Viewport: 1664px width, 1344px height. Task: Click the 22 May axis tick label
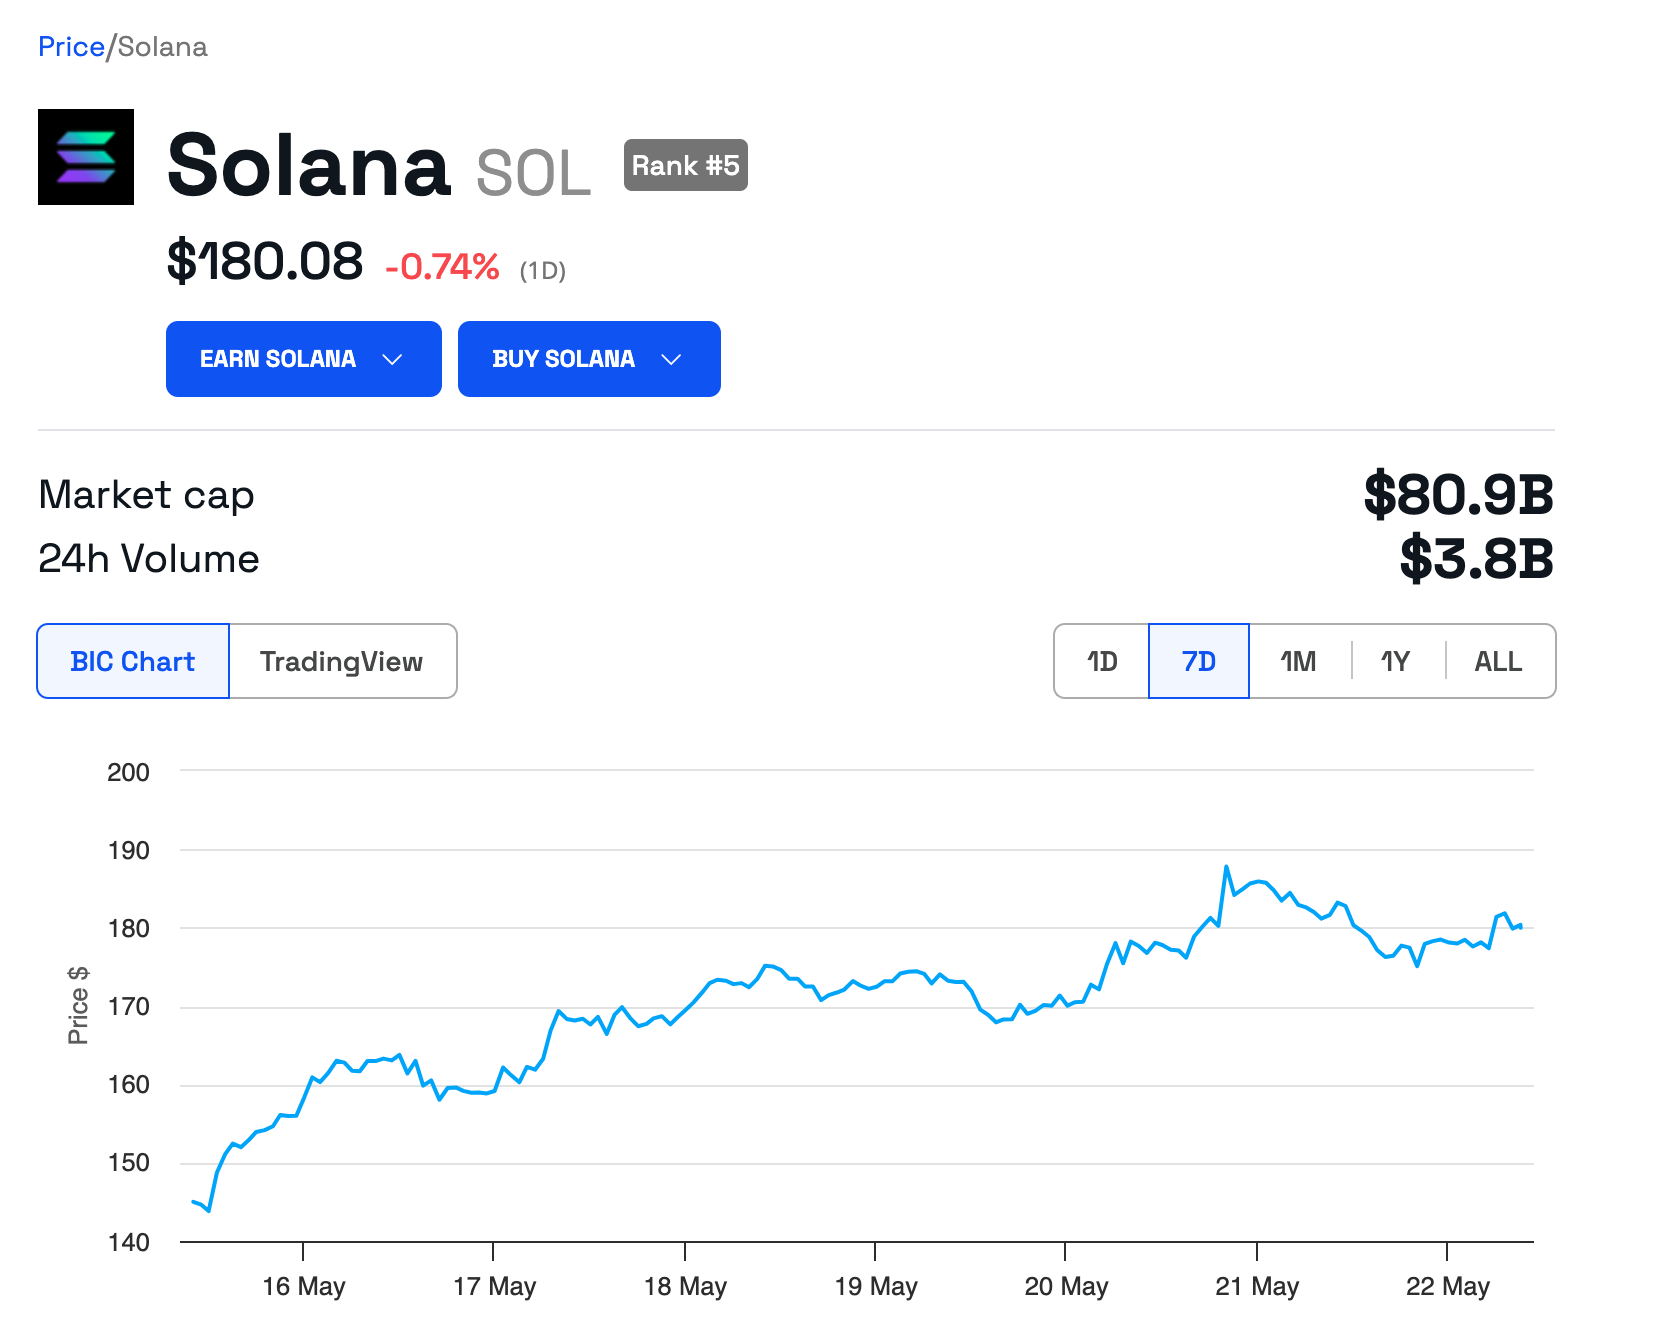tap(1447, 1286)
